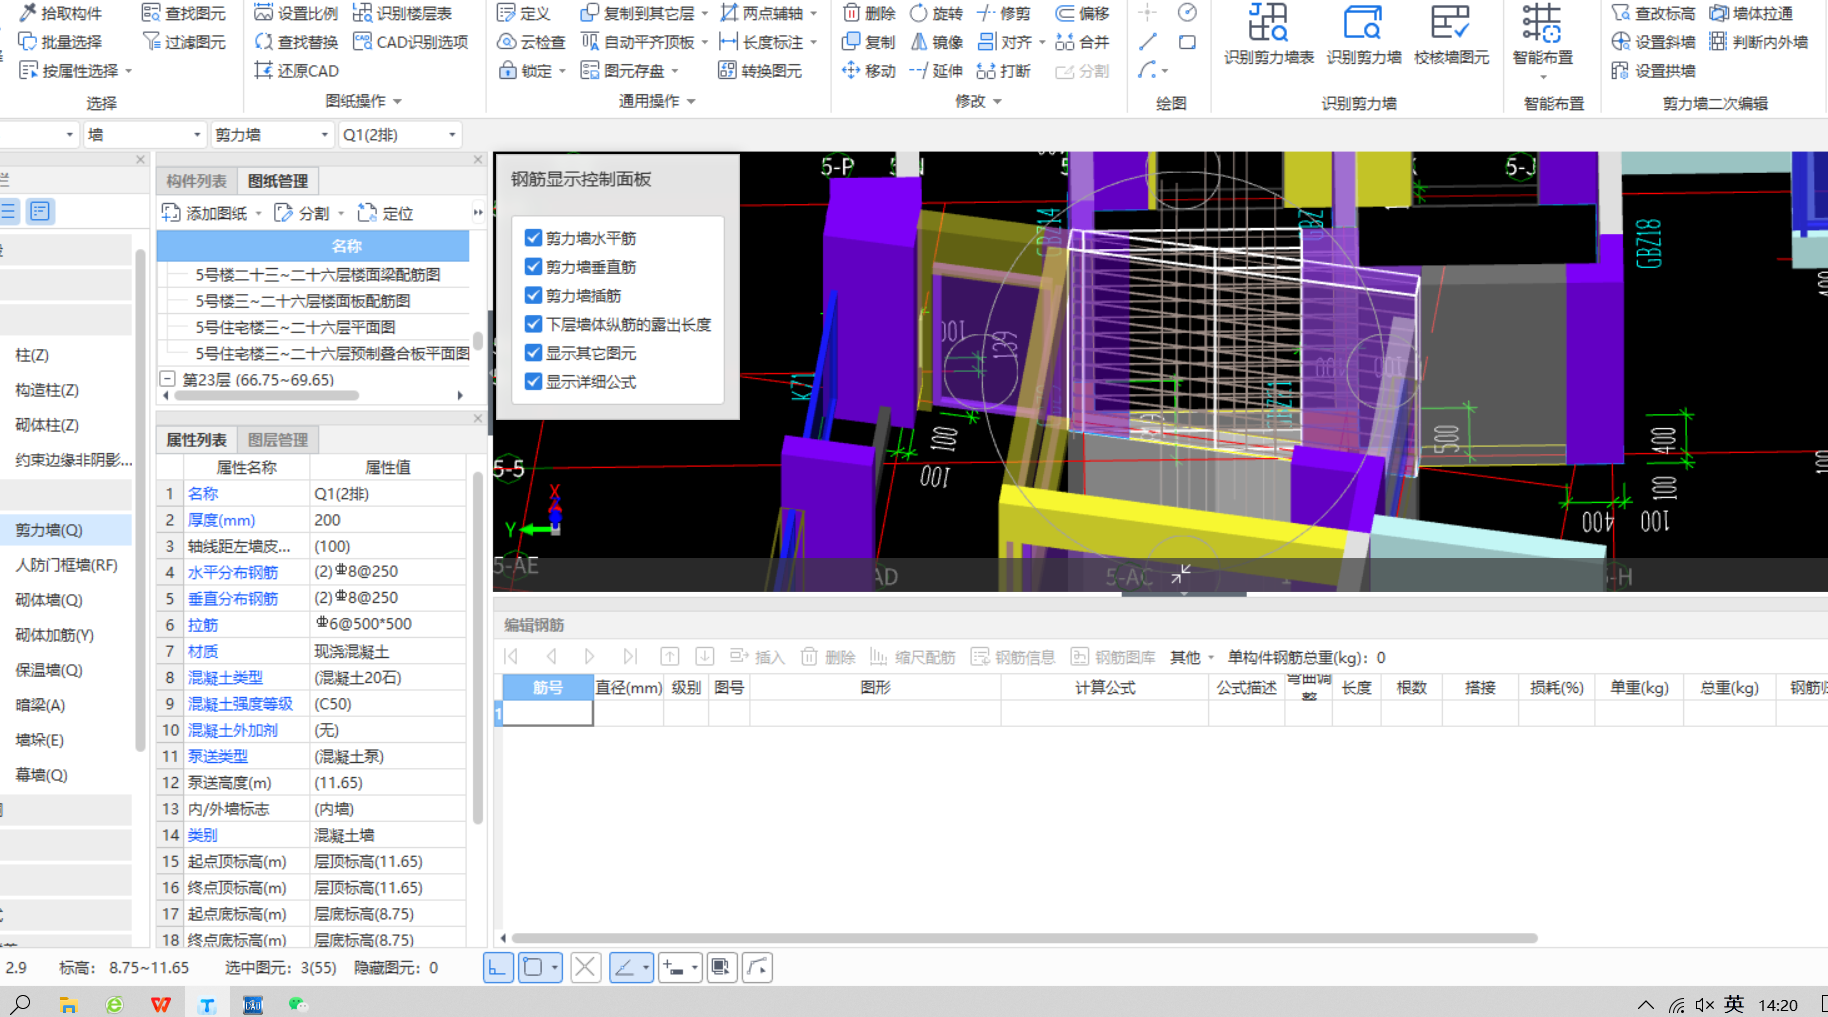Click the 打断 break tool
Viewport: 1828px width, 1017px height.
1003,71
